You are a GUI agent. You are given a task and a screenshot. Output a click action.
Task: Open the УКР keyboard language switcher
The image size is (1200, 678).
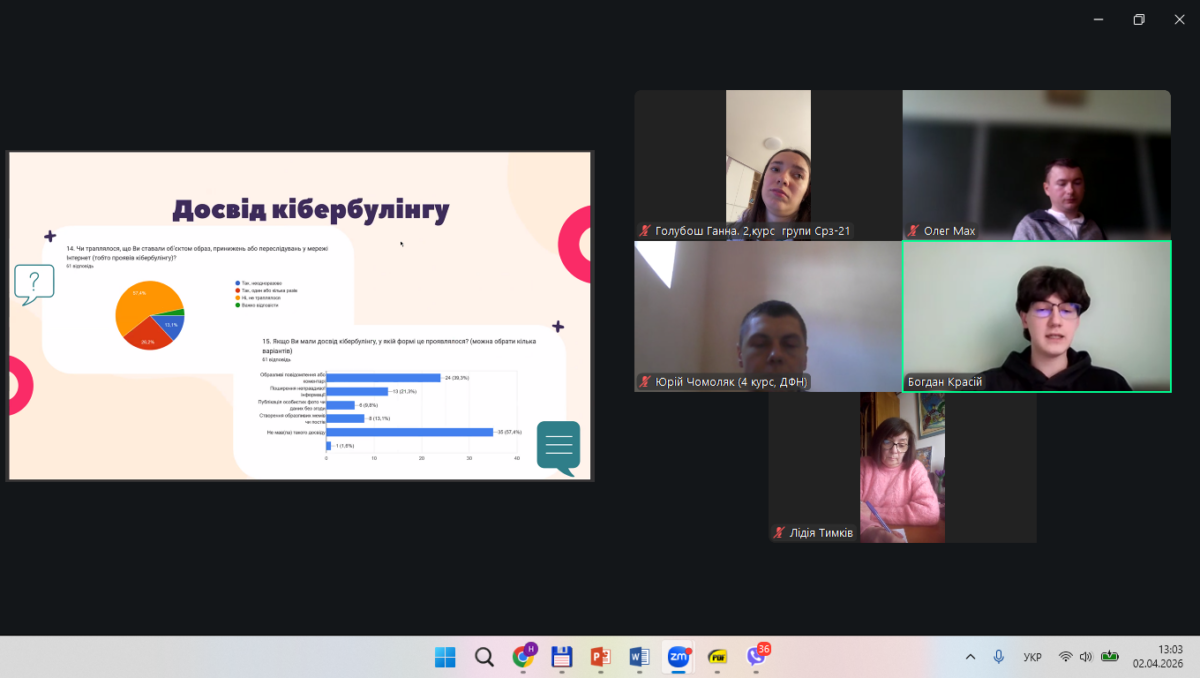click(x=1032, y=657)
